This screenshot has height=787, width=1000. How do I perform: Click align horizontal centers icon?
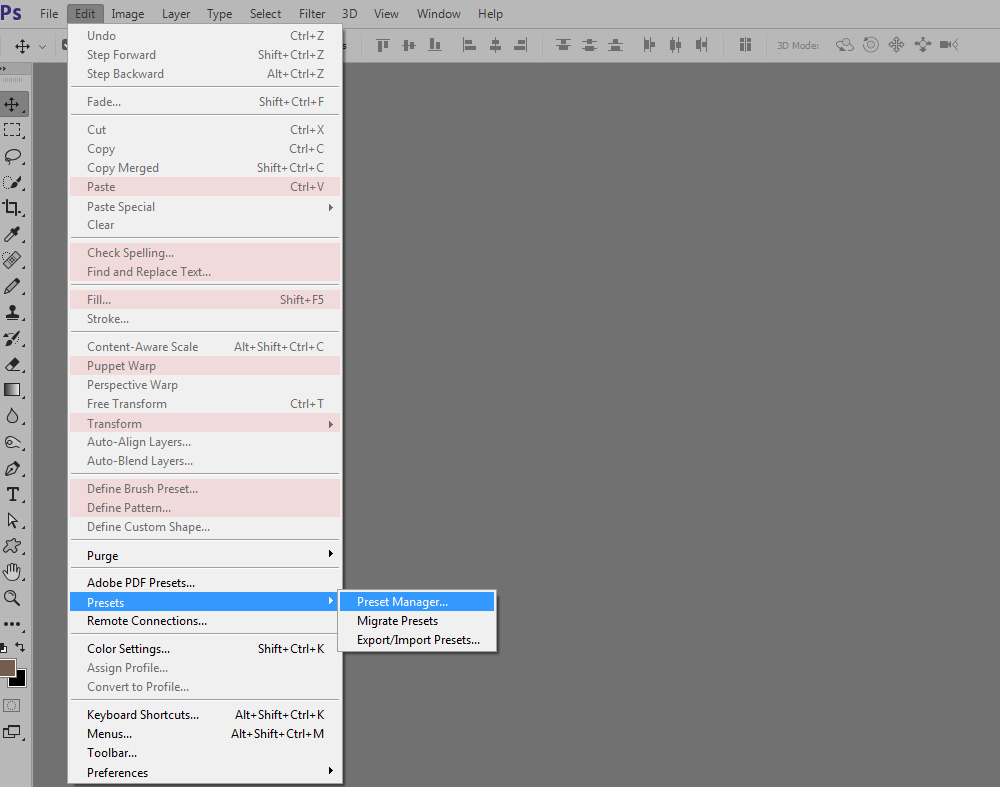pos(496,45)
